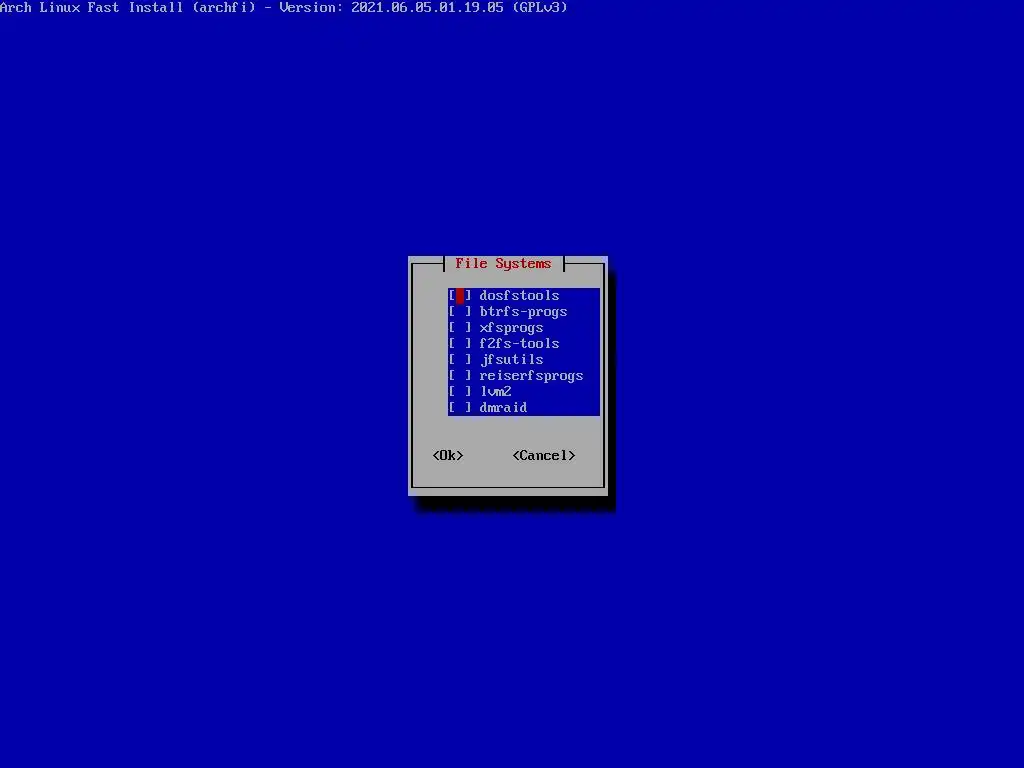The height and width of the screenshot is (768, 1024).
Task: Click the xfsprogs label text
Action: tap(511, 328)
